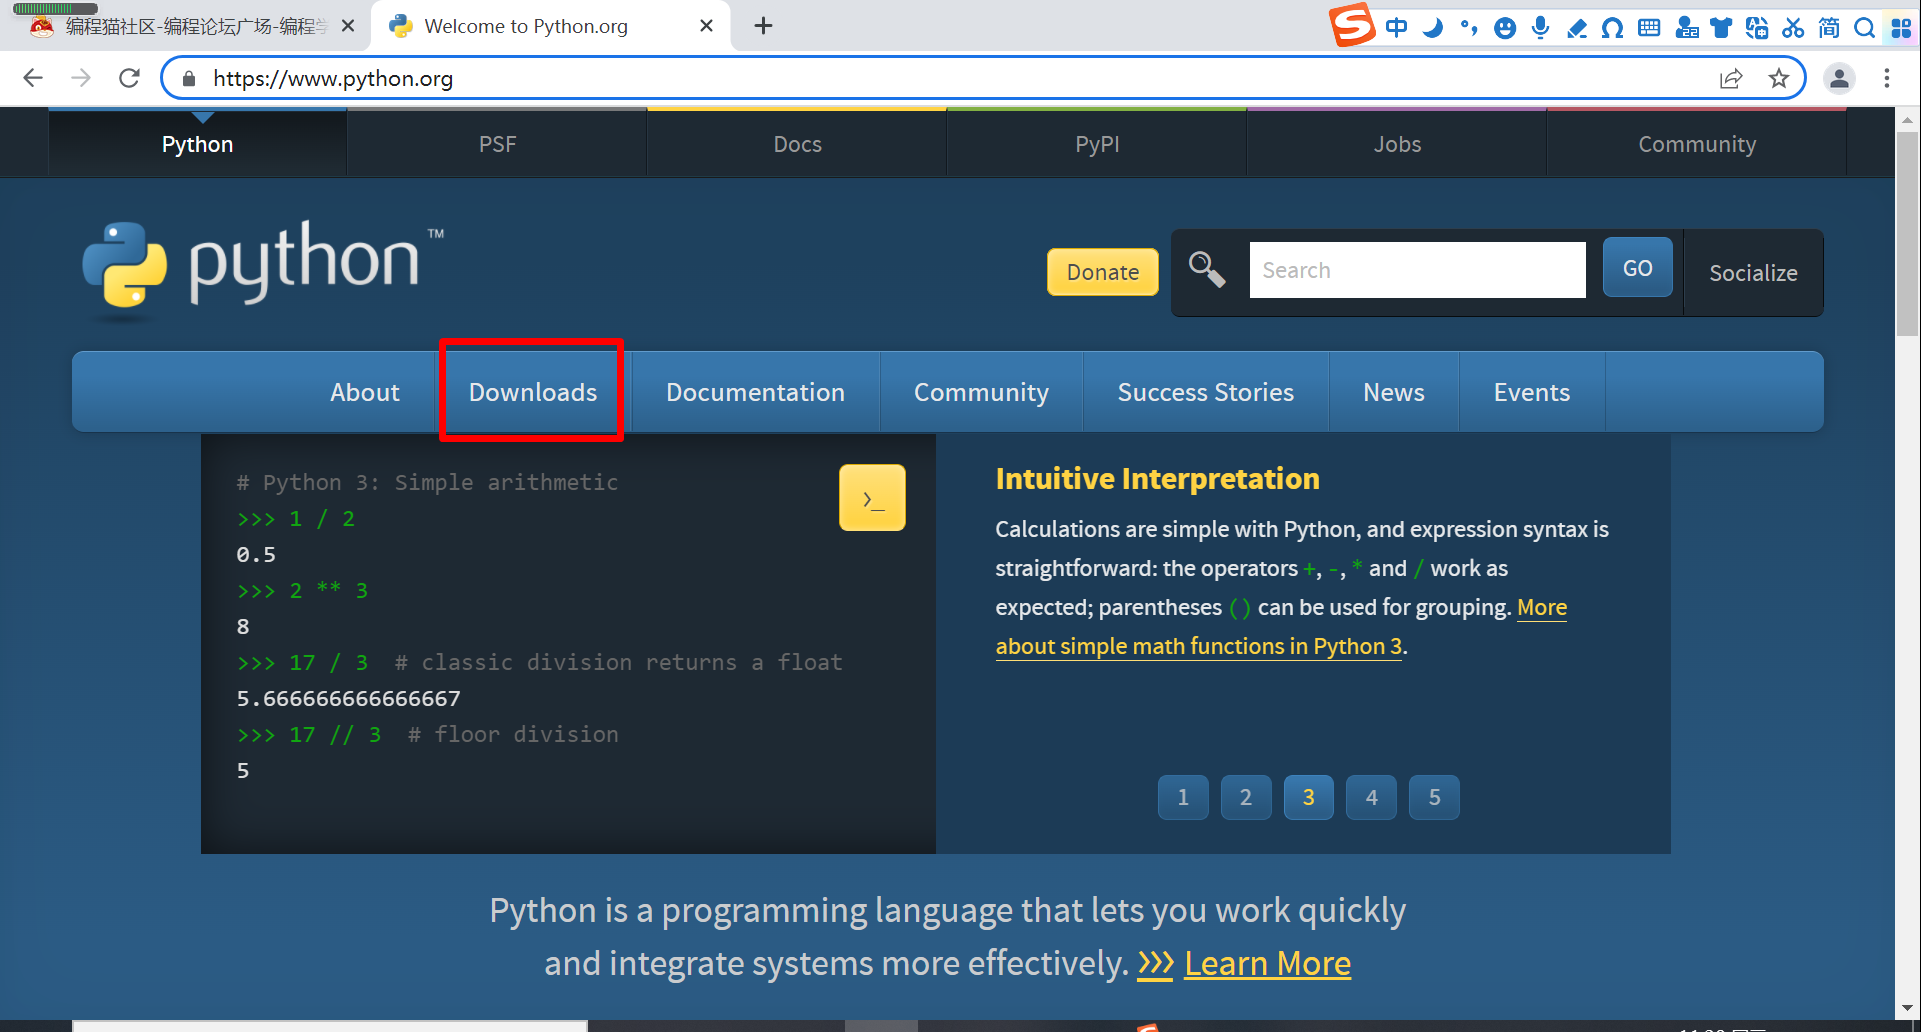Launch the interactive shell button
The image size is (1921, 1032).
tap(872, 497)
